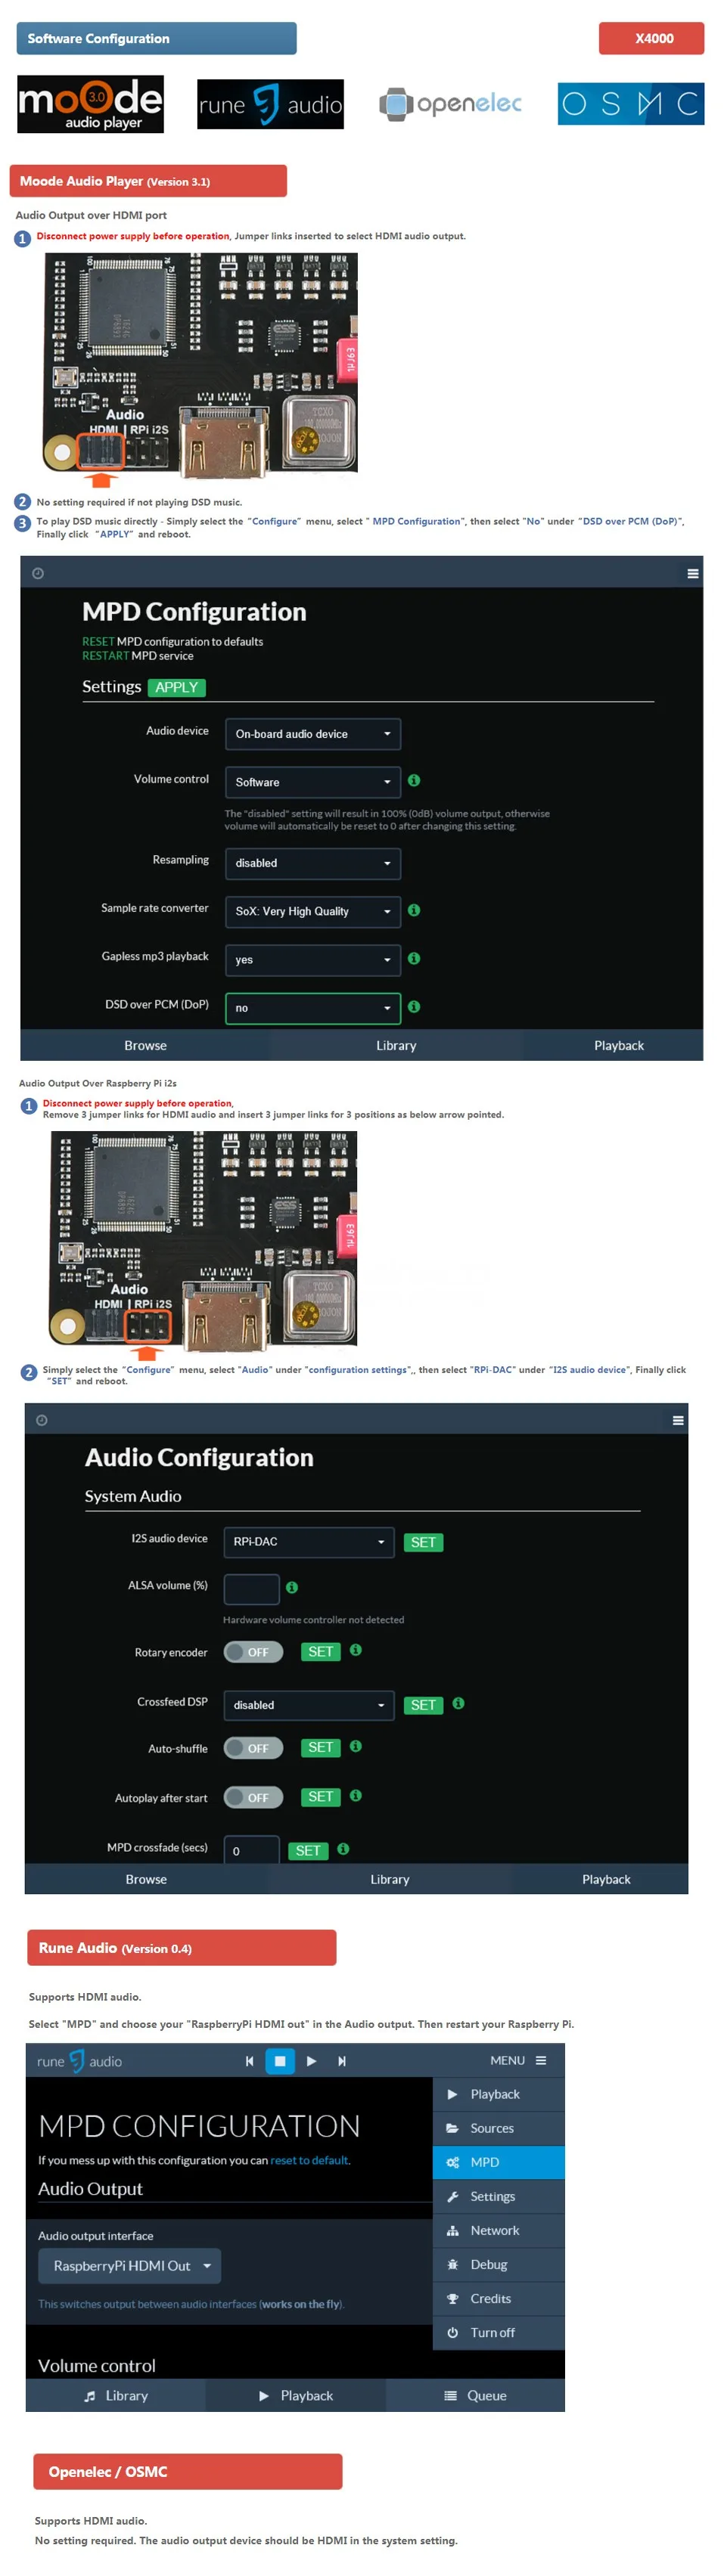This screenshot has width=724, height=2576.
Task: Click the rune audio logo at top
Action: click(270, 104)
